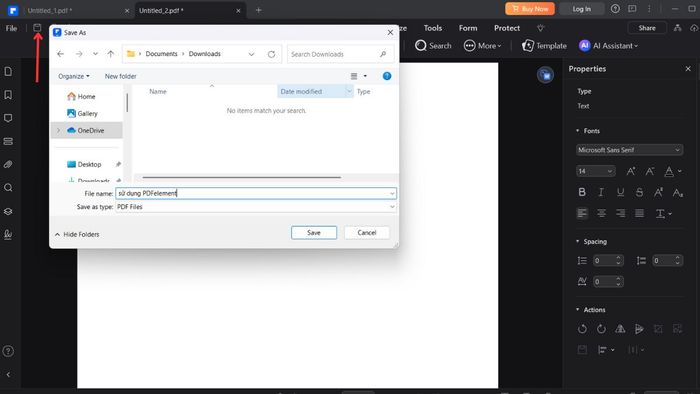Screen dimensions: 700x394
Task: Open the font color picker
Action: tap(673, 171)
